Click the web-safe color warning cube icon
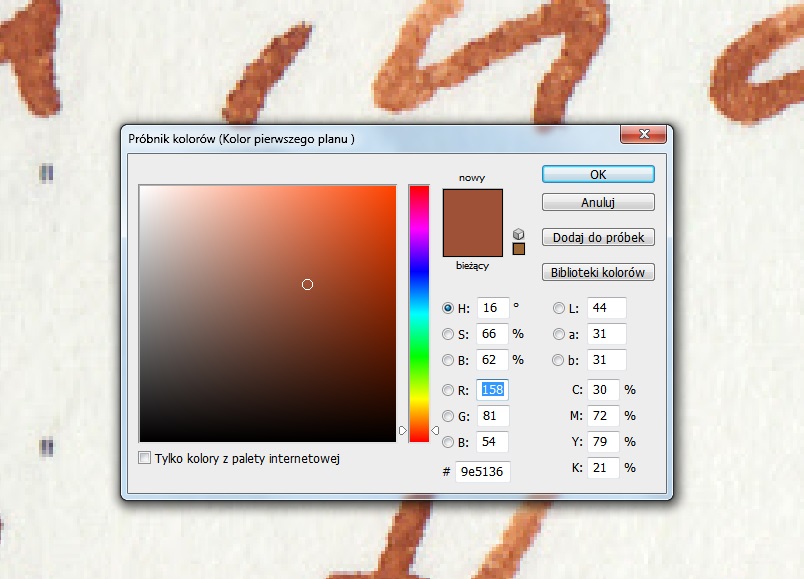This screenshot has height=579, width=804. click(x=518, y=234)
